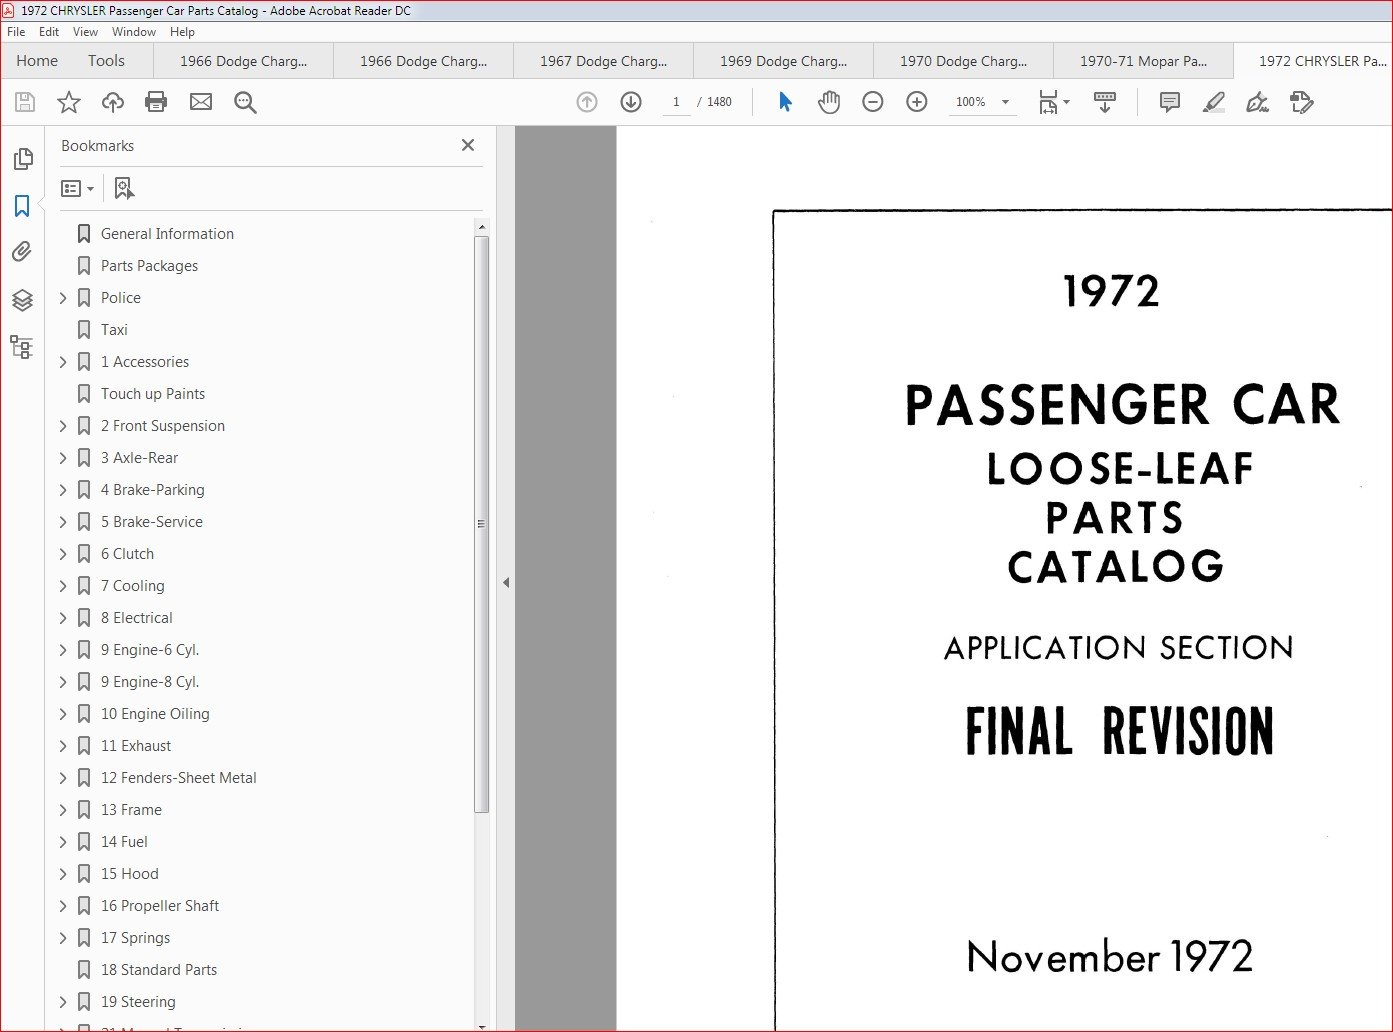Open the File menu
1393x1032 pixels.
(x=16, y=32)
